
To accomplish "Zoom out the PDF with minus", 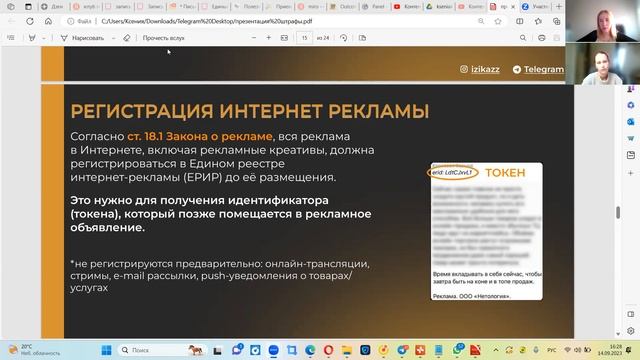I will click(x=254, y=38).
